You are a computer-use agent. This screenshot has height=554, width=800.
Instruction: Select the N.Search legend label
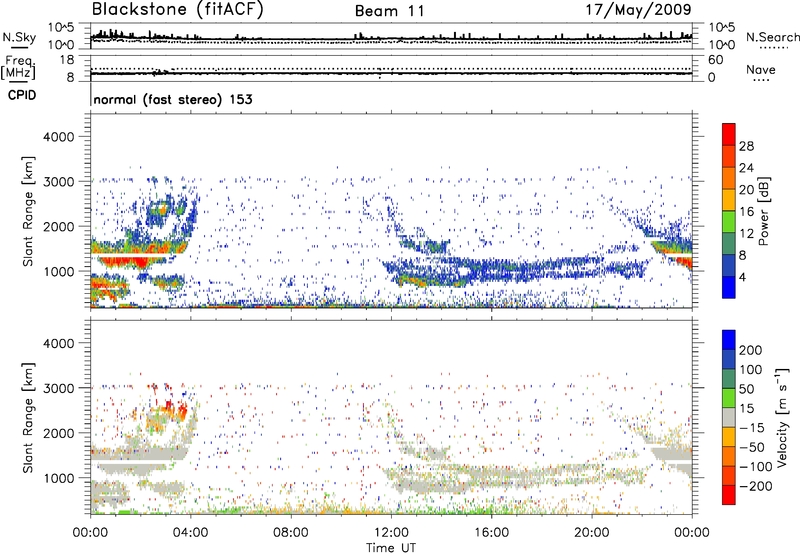[x=772, y=37]
